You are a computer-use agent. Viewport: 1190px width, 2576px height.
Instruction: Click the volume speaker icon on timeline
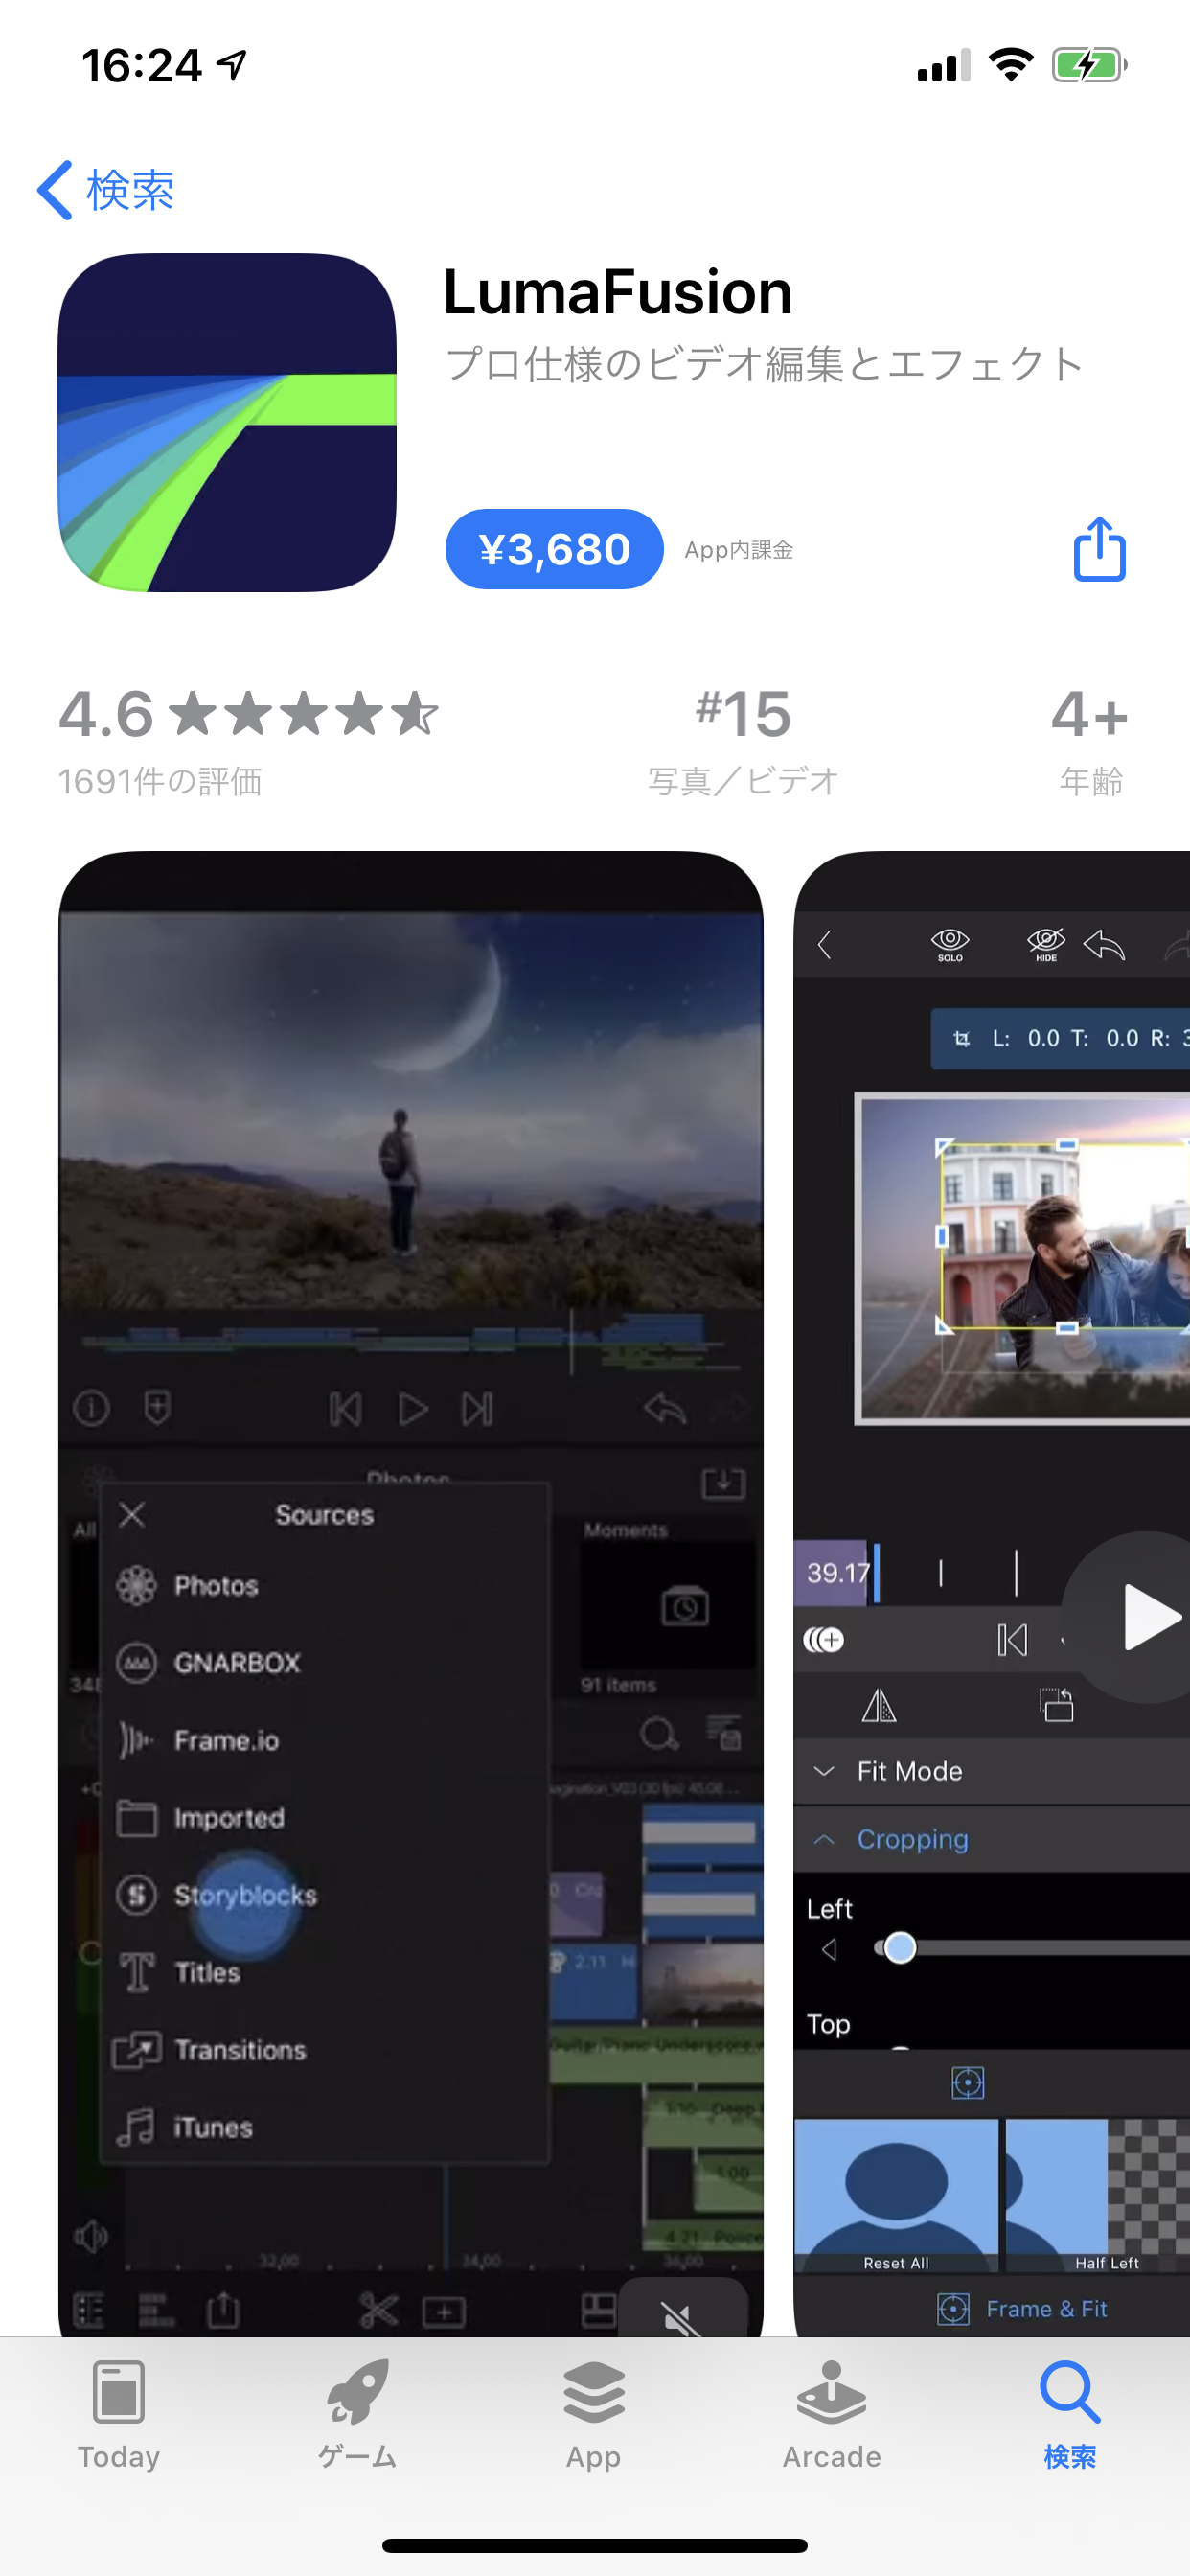click(90, 2236)
